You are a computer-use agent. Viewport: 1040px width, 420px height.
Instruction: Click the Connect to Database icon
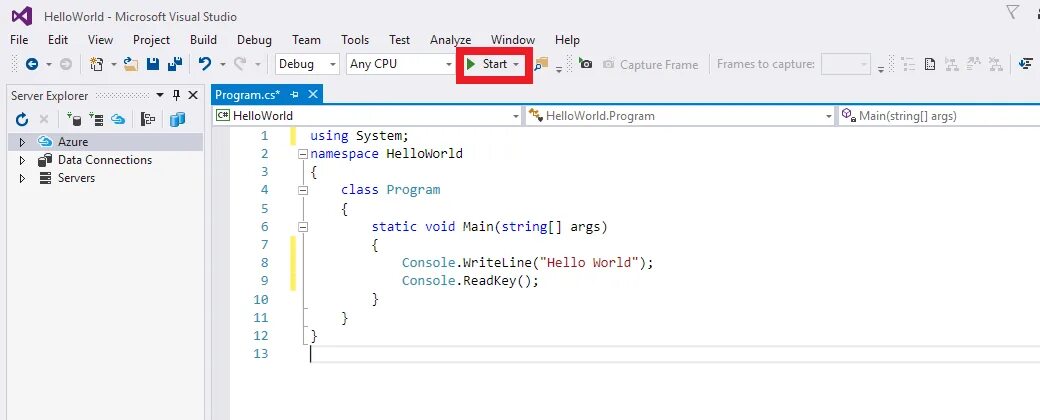point(74,119)
